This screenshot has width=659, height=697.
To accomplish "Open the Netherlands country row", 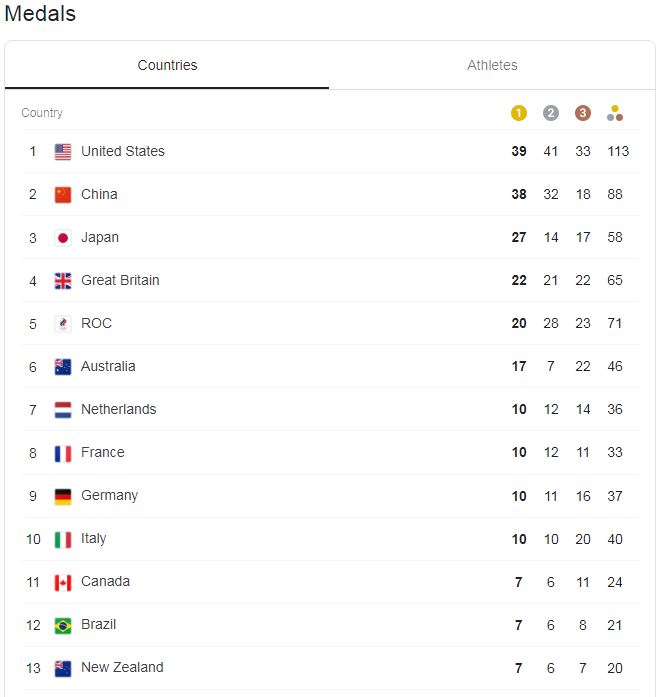I will [330, 409].
